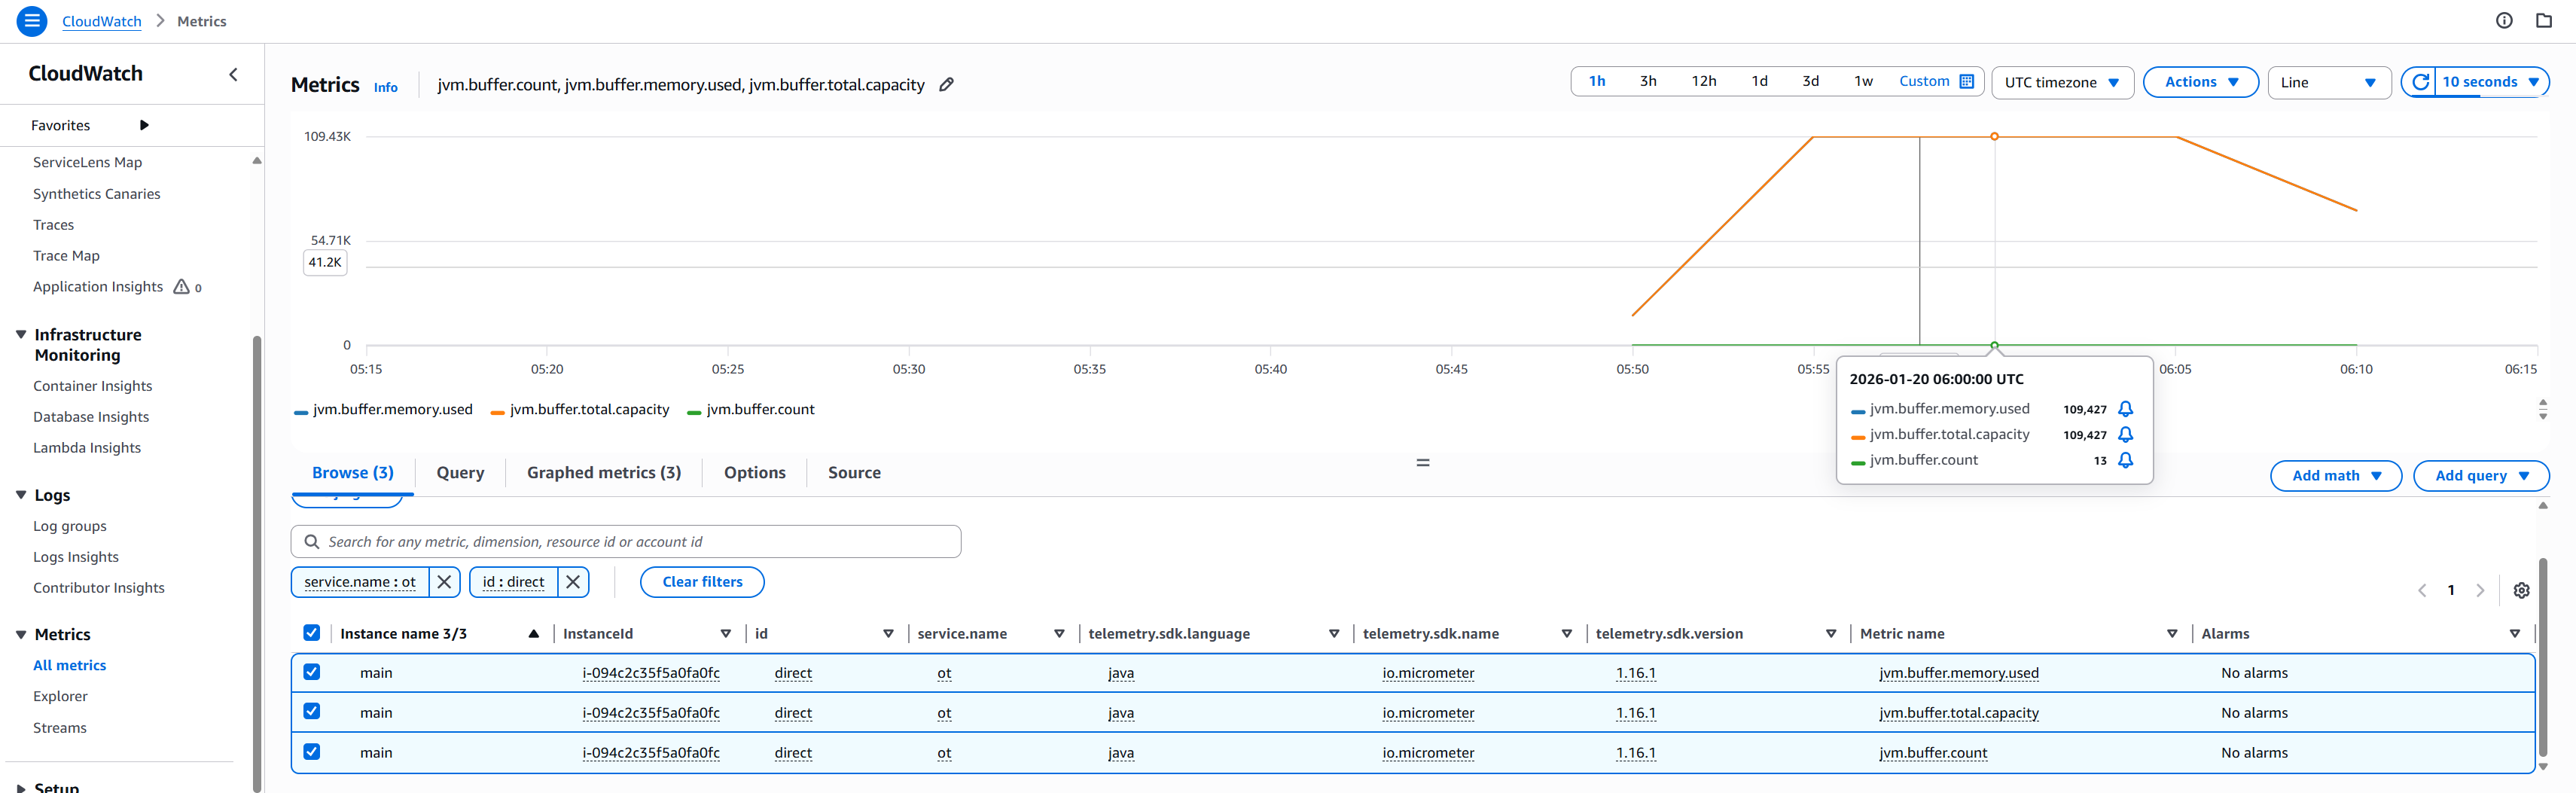Remove the id : direct filter
The image size is (2576, 793).
pos(573,582)
